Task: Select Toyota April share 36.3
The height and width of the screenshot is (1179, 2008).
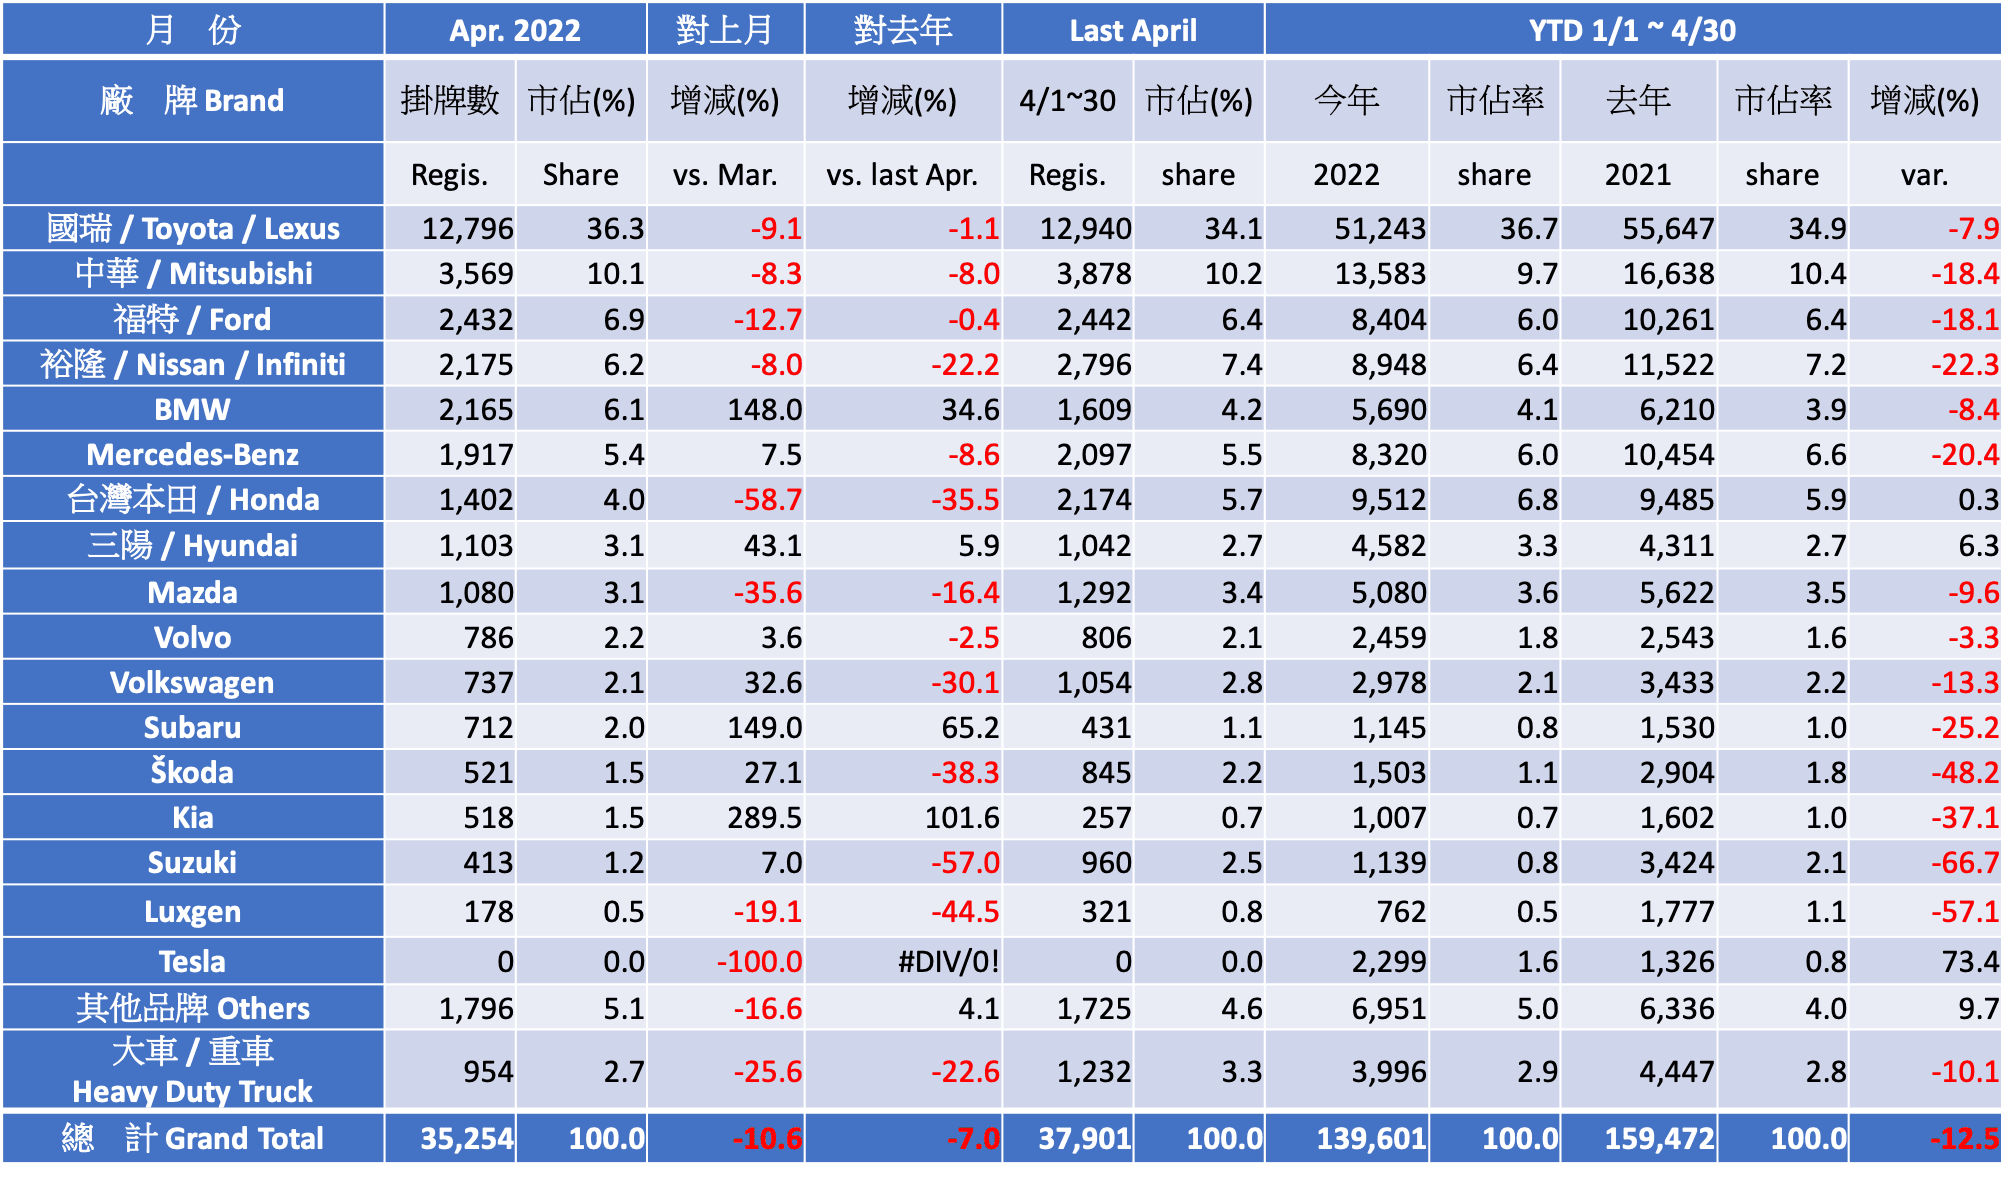Action: pos(615,229)
